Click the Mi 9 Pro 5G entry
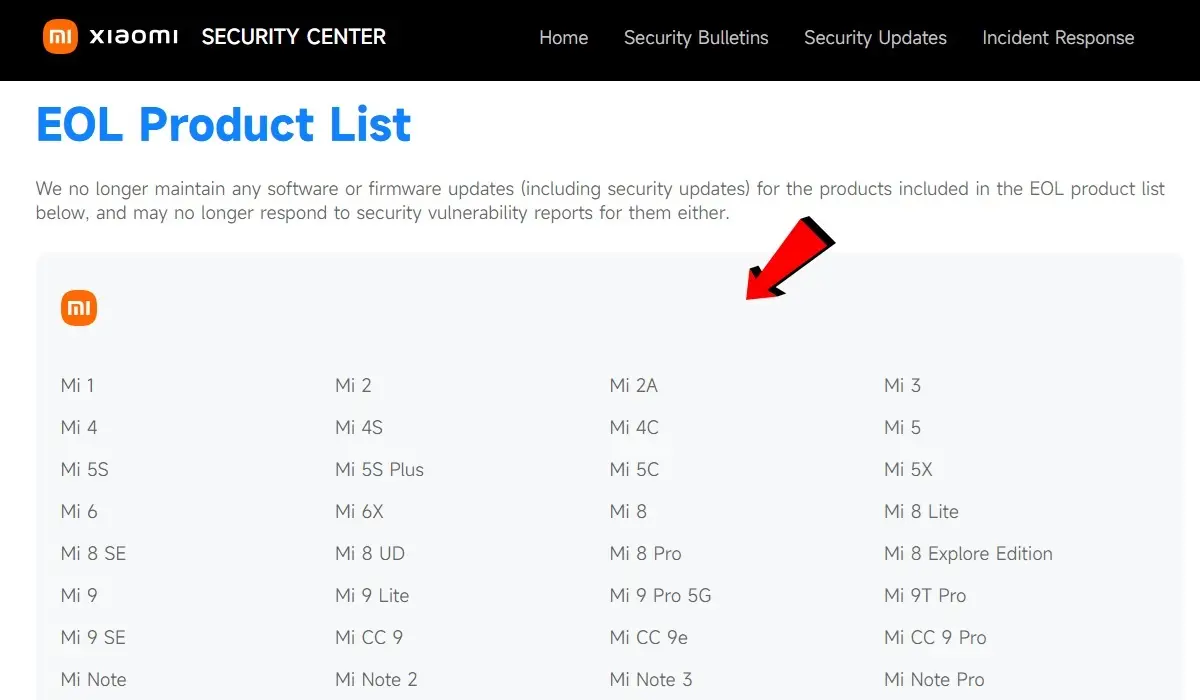 [660, 595]
